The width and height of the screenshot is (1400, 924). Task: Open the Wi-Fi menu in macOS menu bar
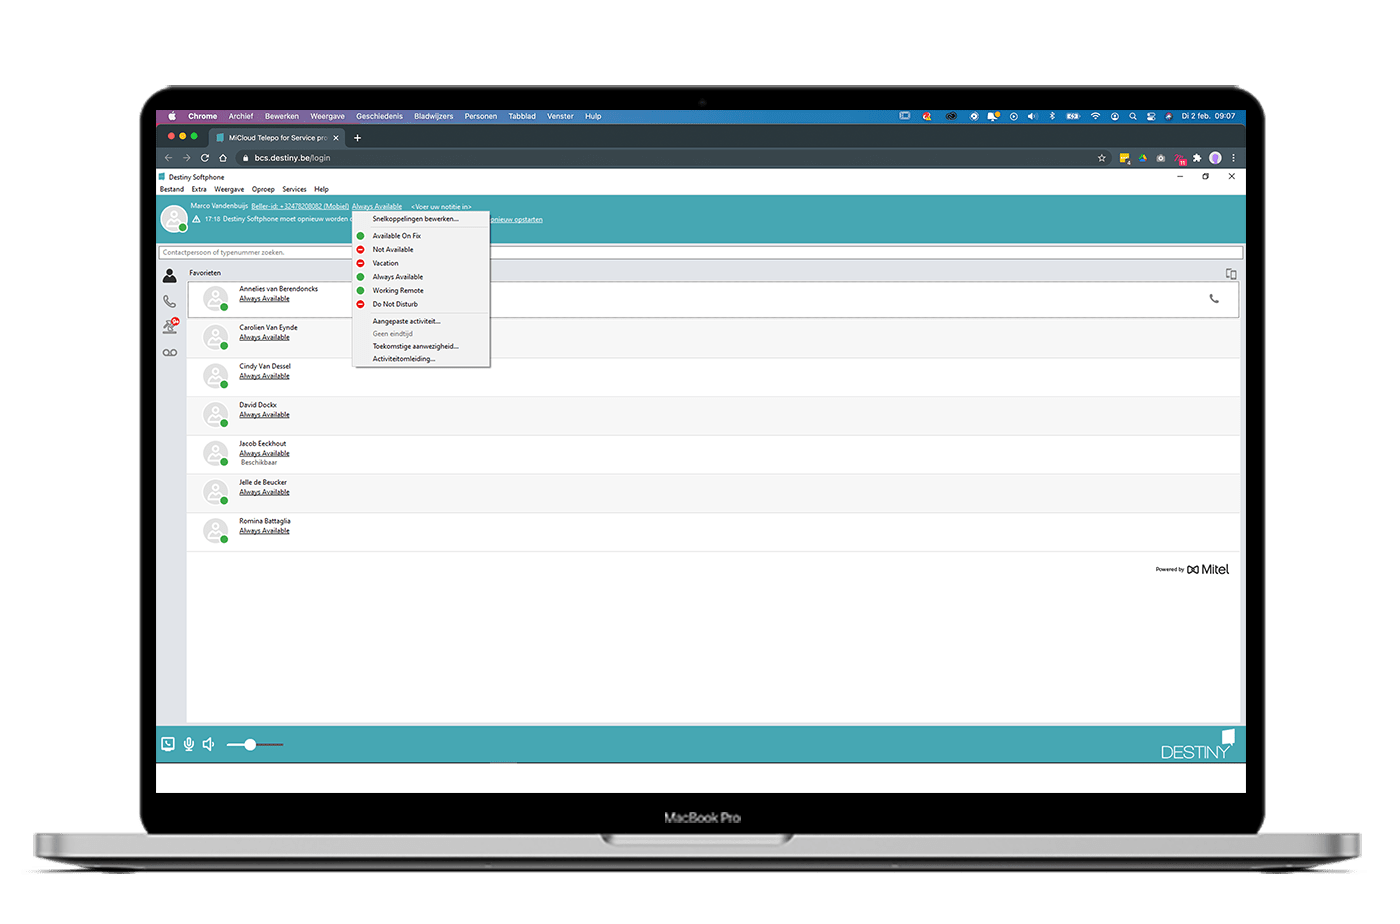click(x=1095, y=116)
